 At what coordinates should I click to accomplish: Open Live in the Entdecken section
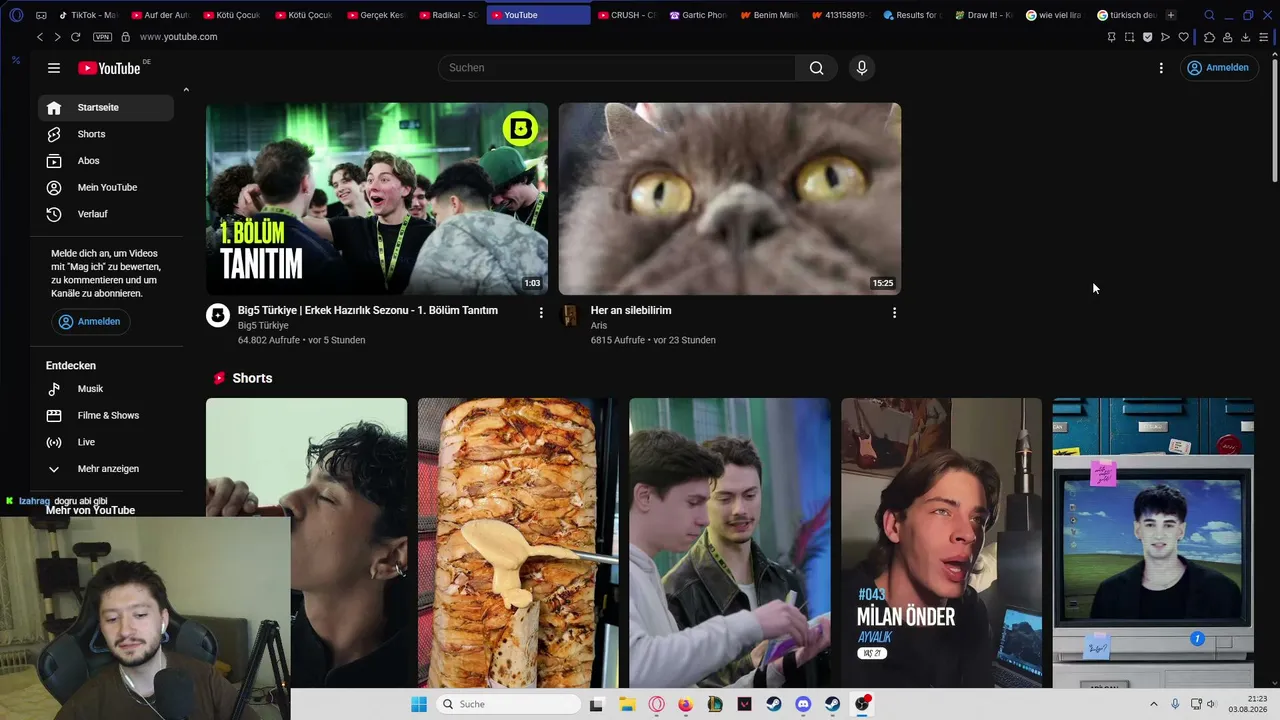point(106,442)
